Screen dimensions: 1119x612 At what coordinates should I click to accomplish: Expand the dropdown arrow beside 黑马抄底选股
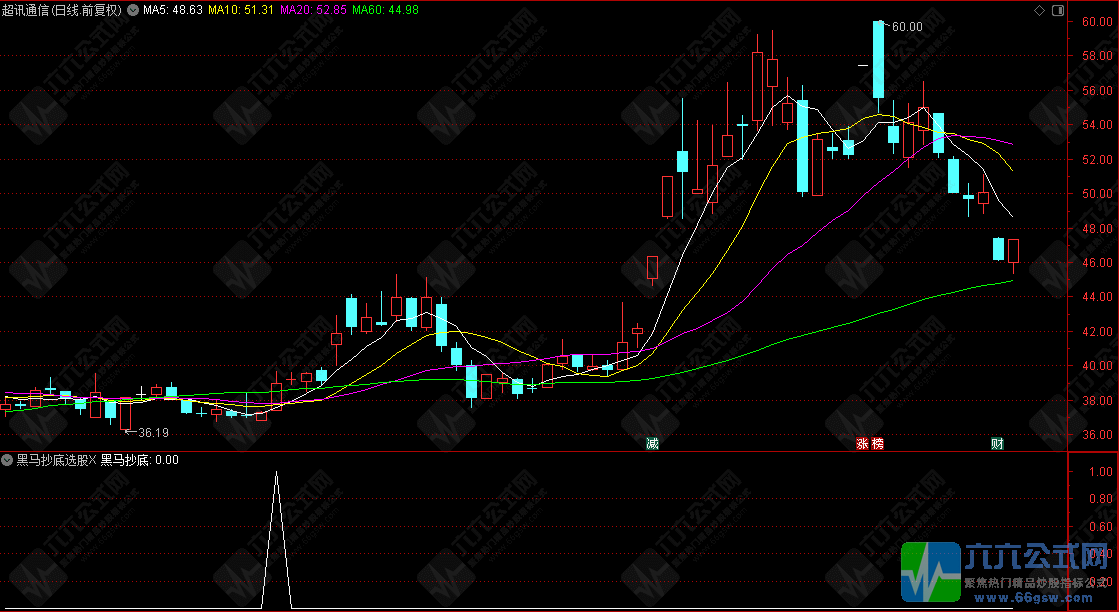tap(9, 460)
